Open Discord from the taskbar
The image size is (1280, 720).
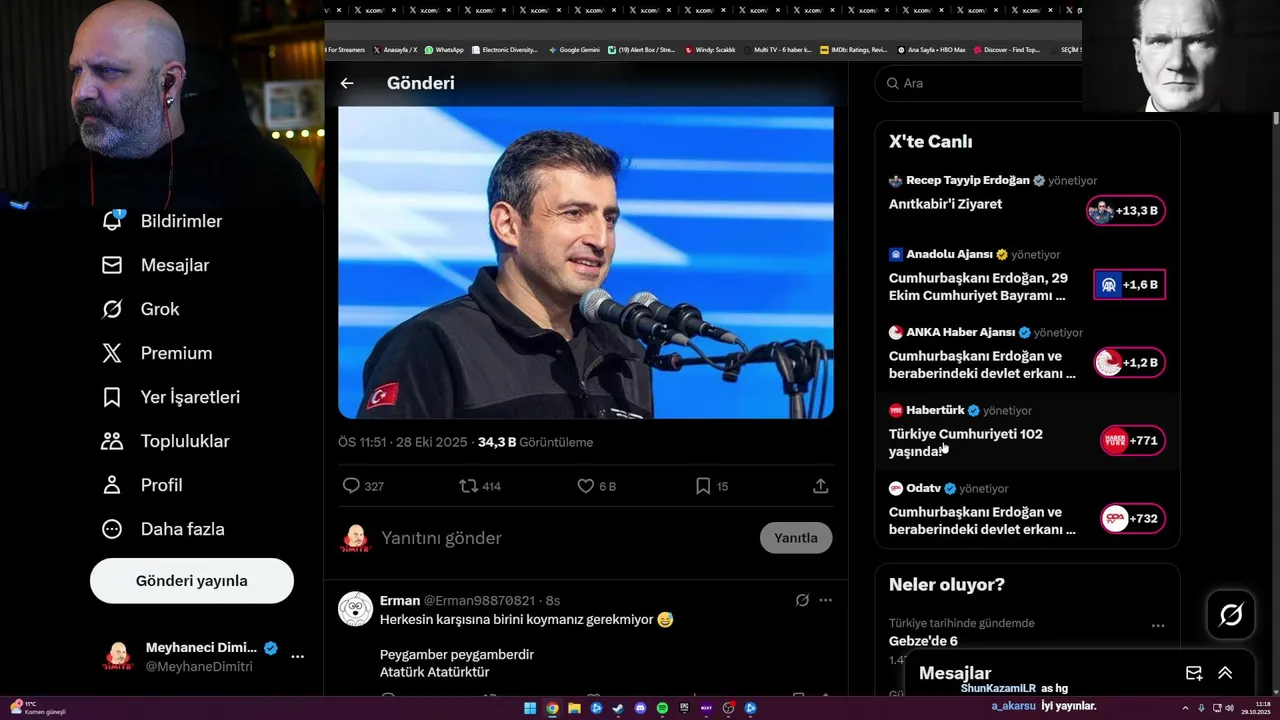pyautogui.click(x=640, y=708)
